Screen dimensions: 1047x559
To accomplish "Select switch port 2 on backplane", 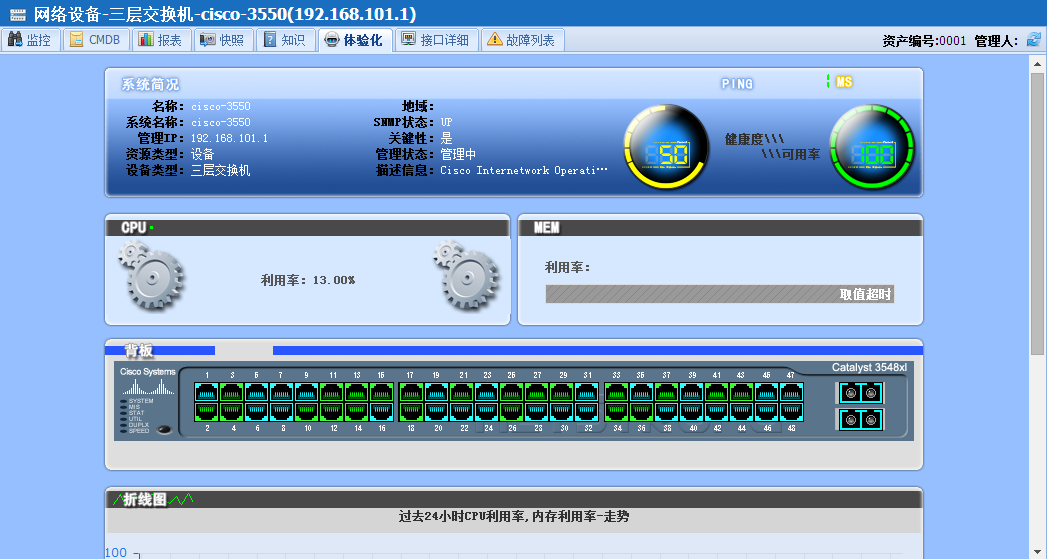I will tap(207, 412).
